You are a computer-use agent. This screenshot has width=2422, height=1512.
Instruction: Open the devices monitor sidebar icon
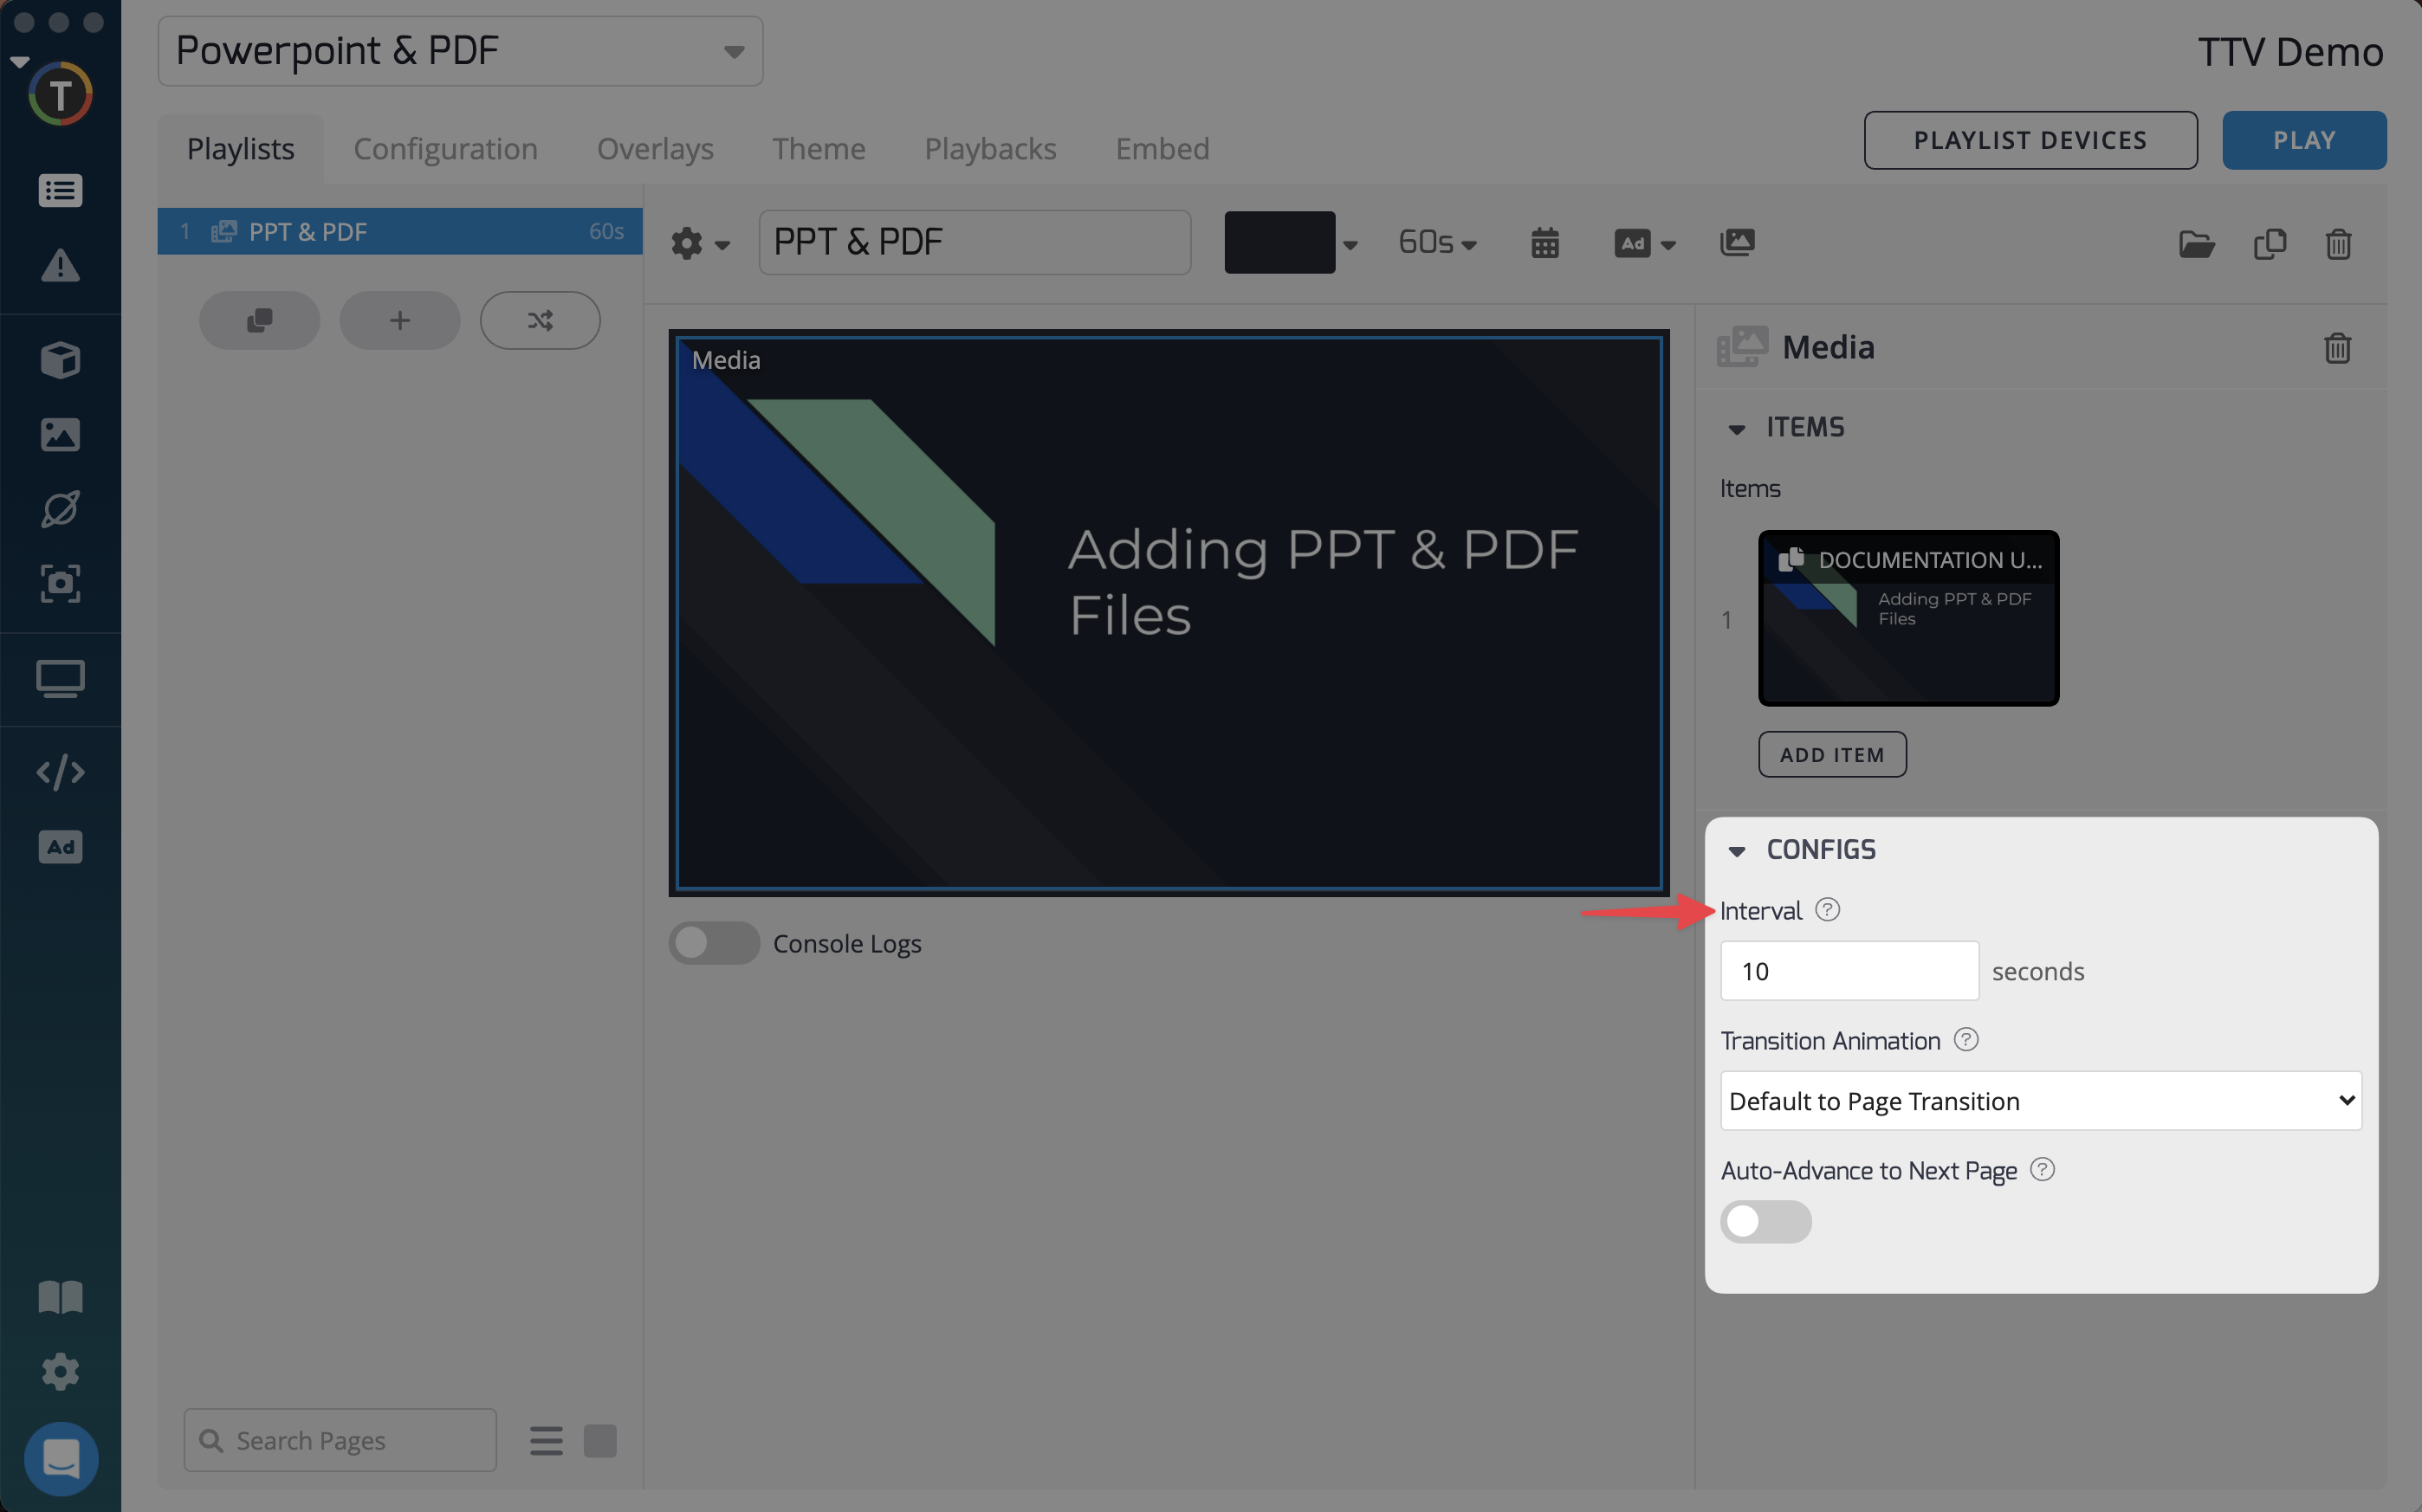tap(60, 679)
